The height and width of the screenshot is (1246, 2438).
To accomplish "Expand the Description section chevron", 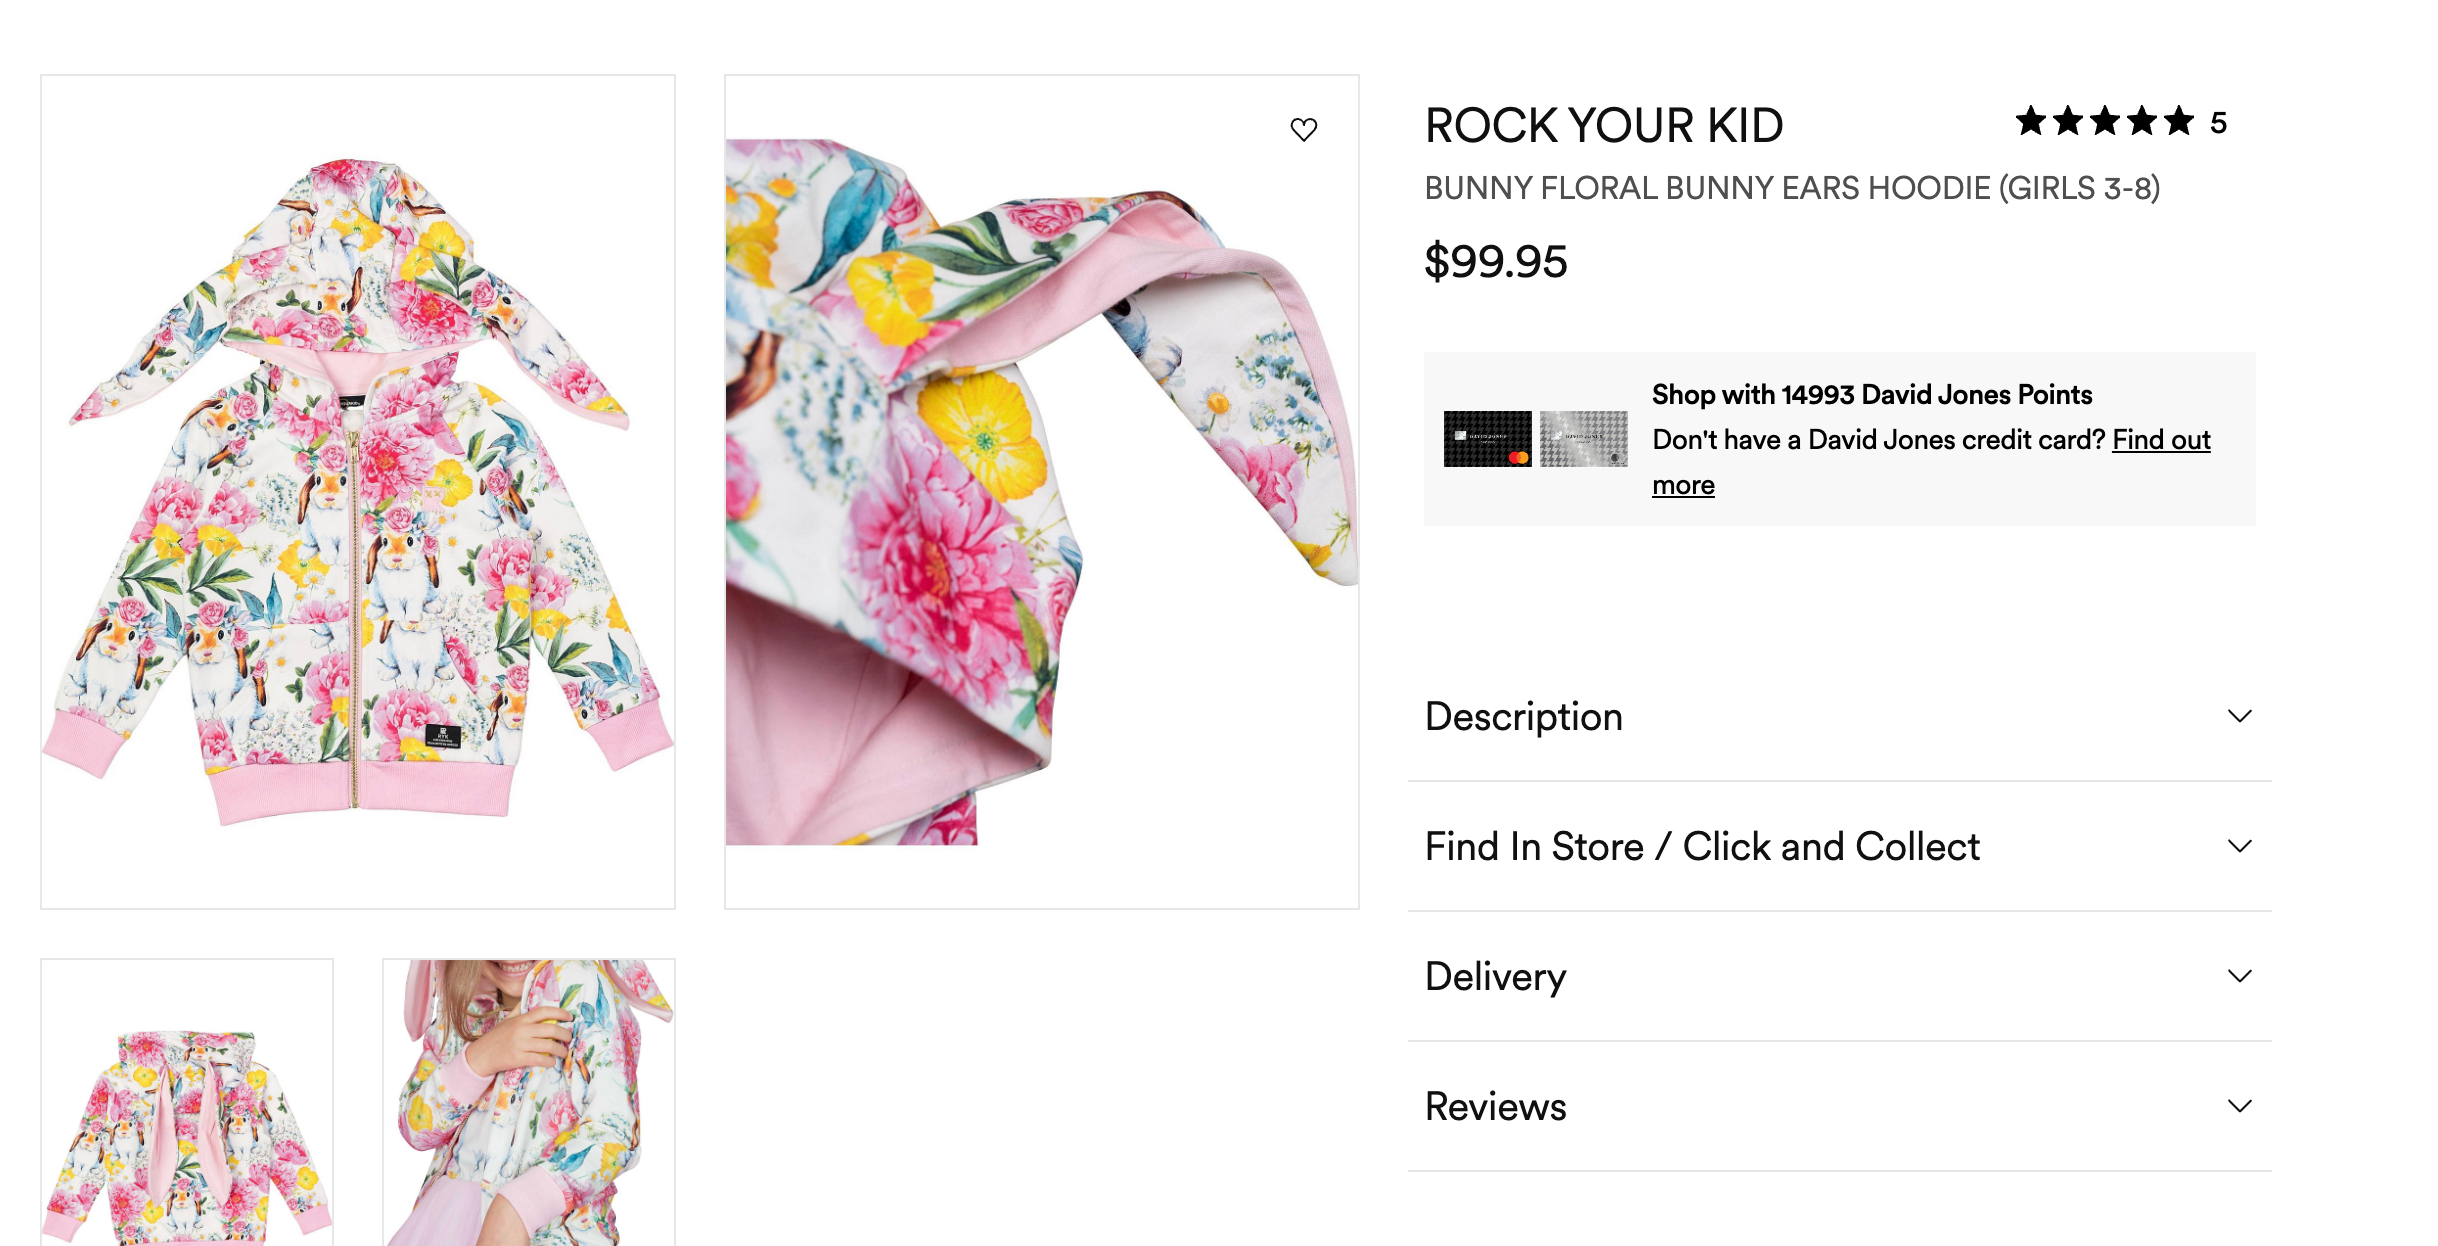I will coord(2239,716).
